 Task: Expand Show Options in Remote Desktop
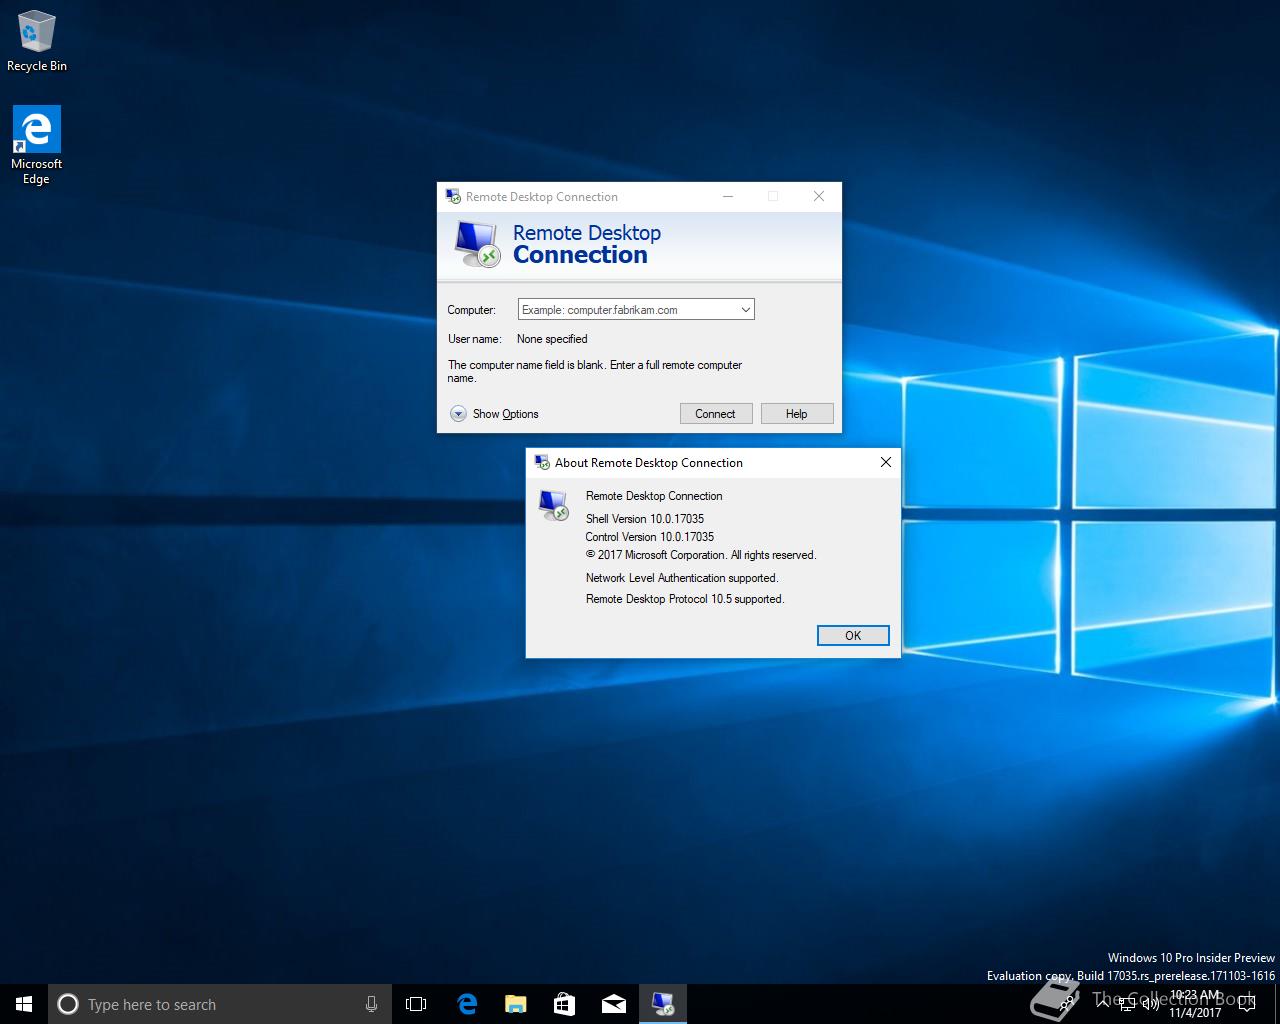click(458, 414)
